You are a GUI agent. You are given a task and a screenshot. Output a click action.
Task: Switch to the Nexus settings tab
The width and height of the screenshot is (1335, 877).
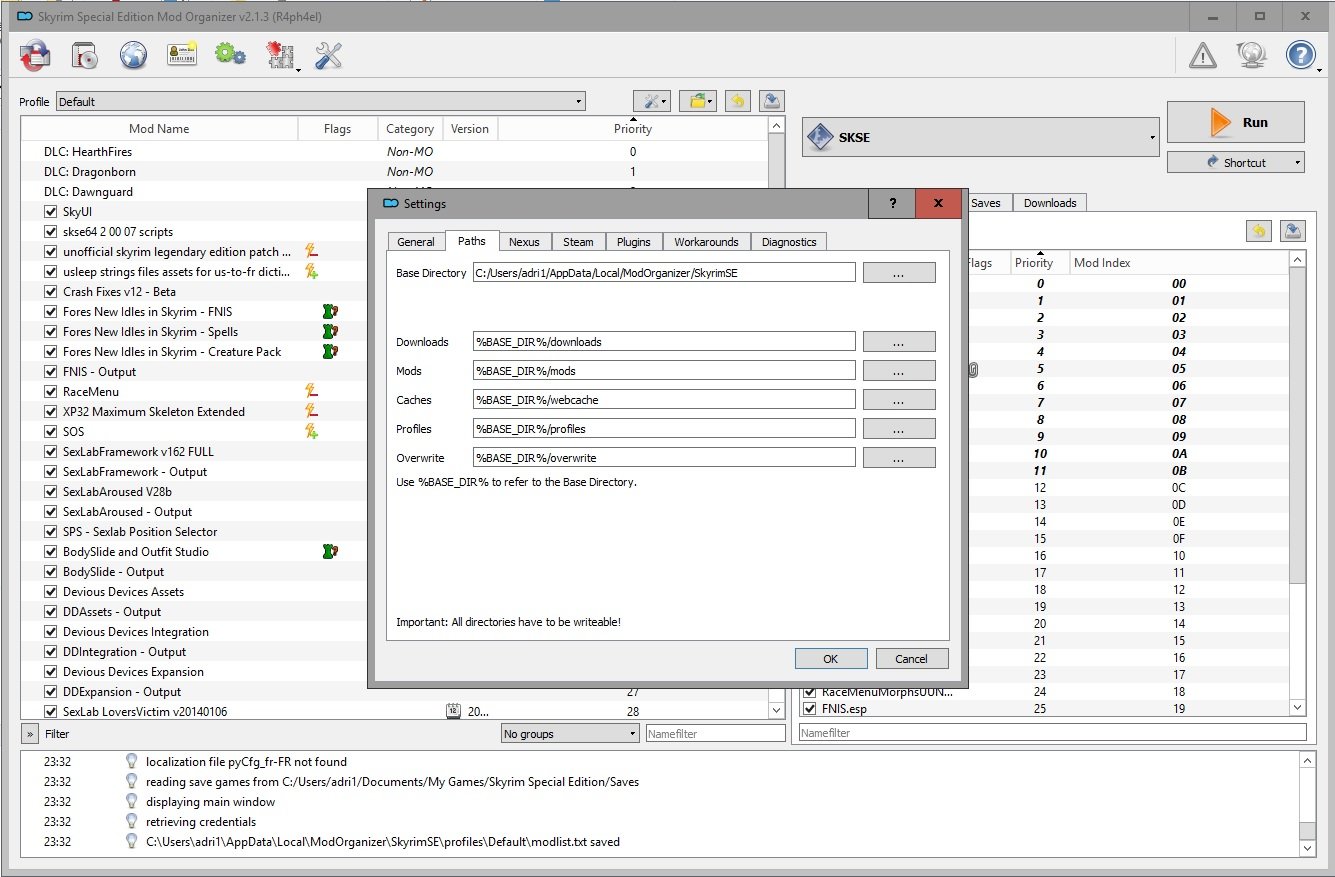click(524, 242)
